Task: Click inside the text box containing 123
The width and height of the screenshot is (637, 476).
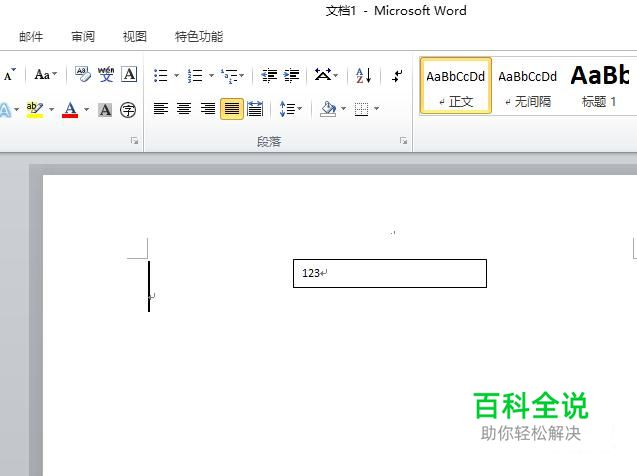Action: 390,273
